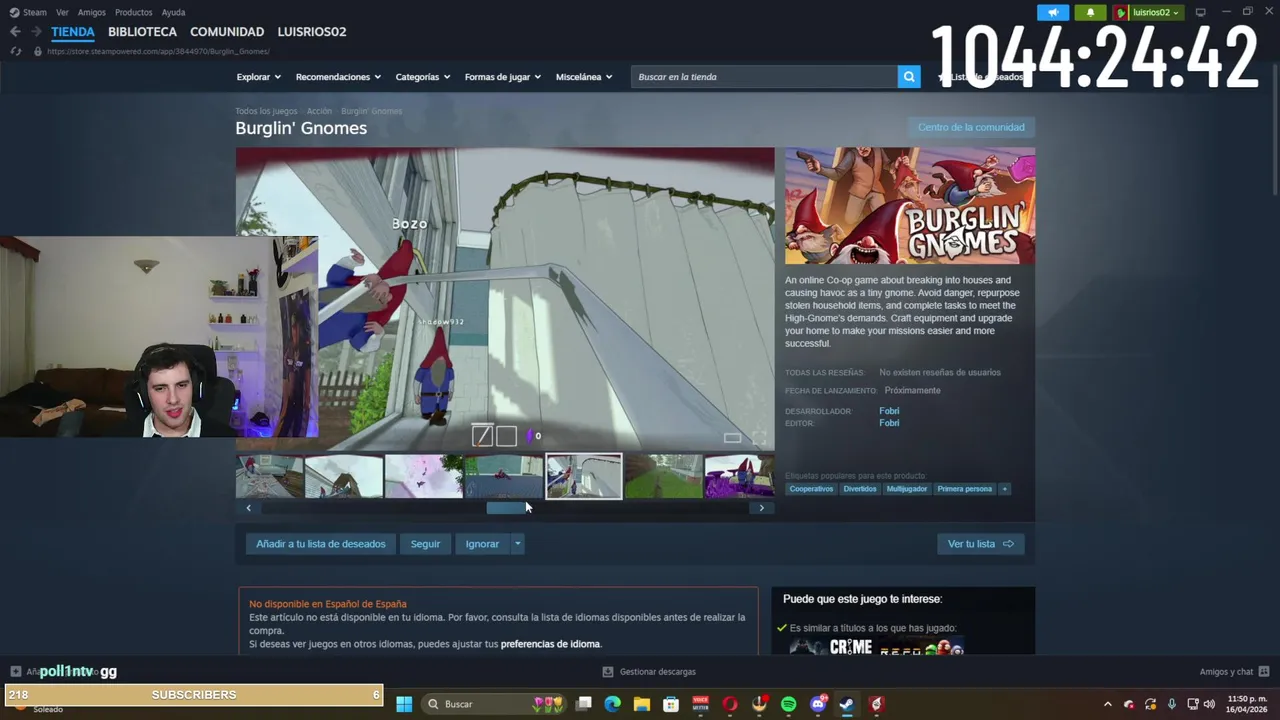Click the Todos los juegos breadcrumb
This screenshot has height=720, width=1280.
coord(266,111)
